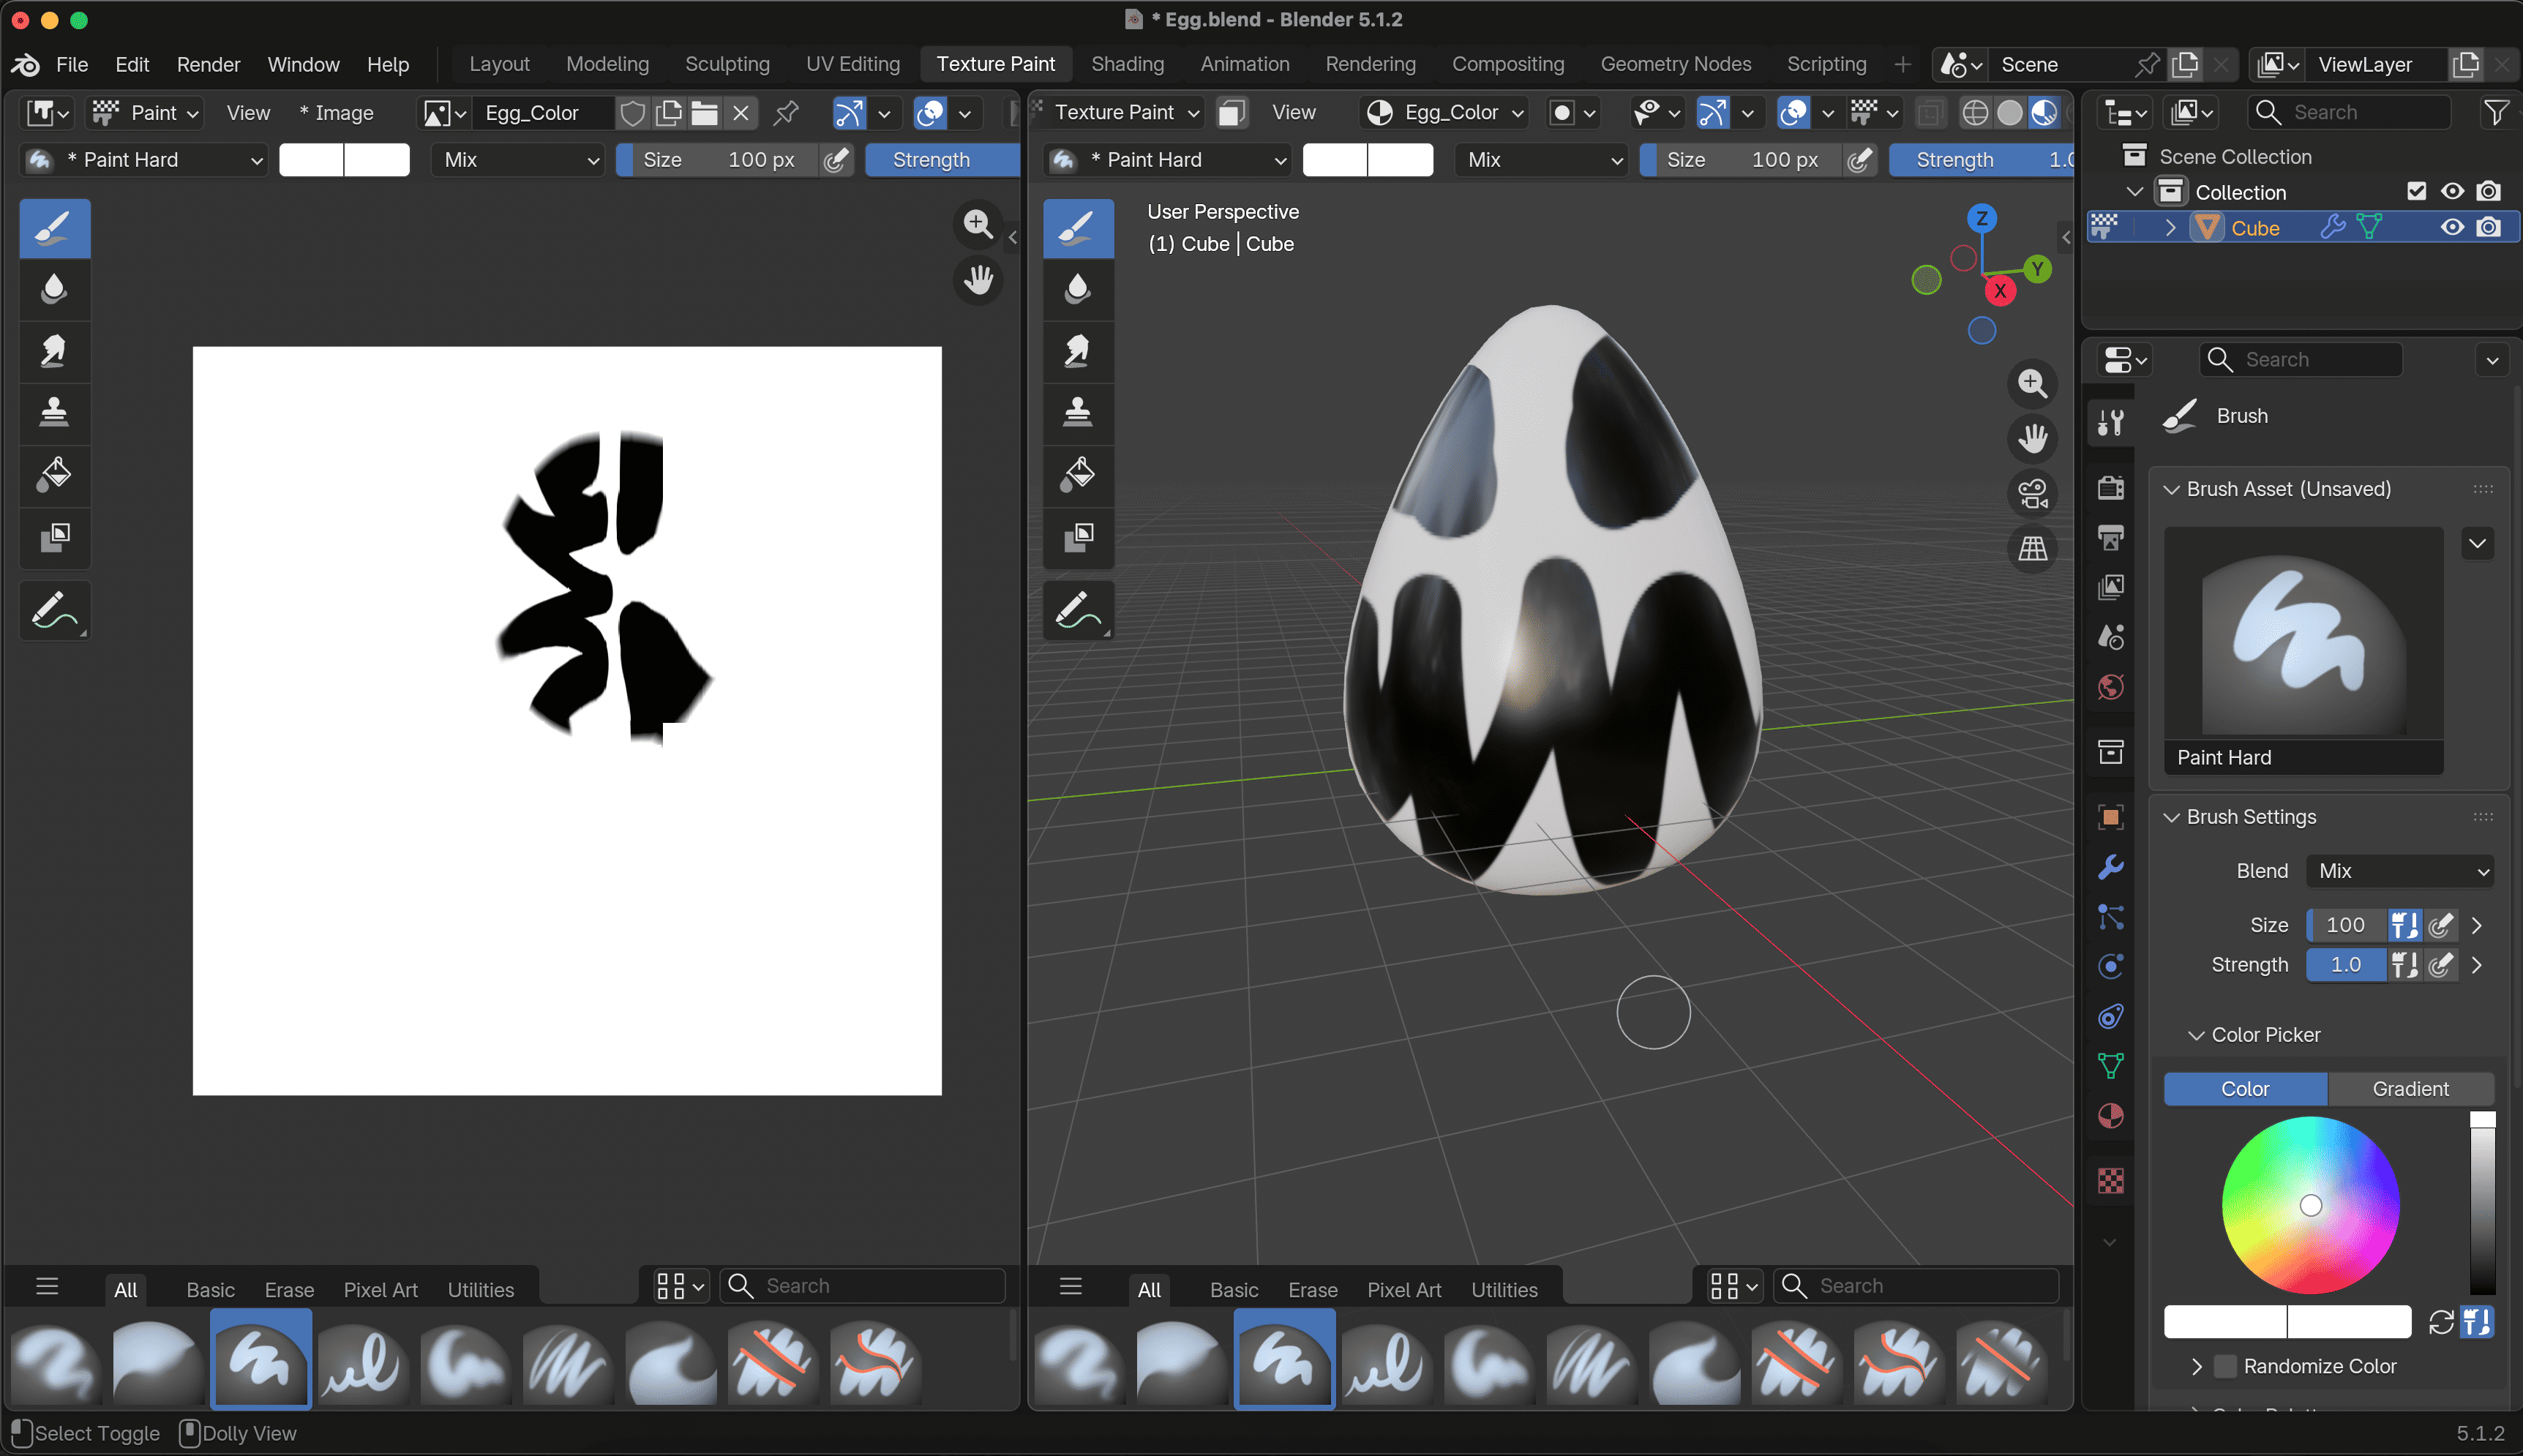Viewport: 2523px width, 1456px height.
Task: Toggle Size pressure sensitivity in viewport header
Action: 1859,160
